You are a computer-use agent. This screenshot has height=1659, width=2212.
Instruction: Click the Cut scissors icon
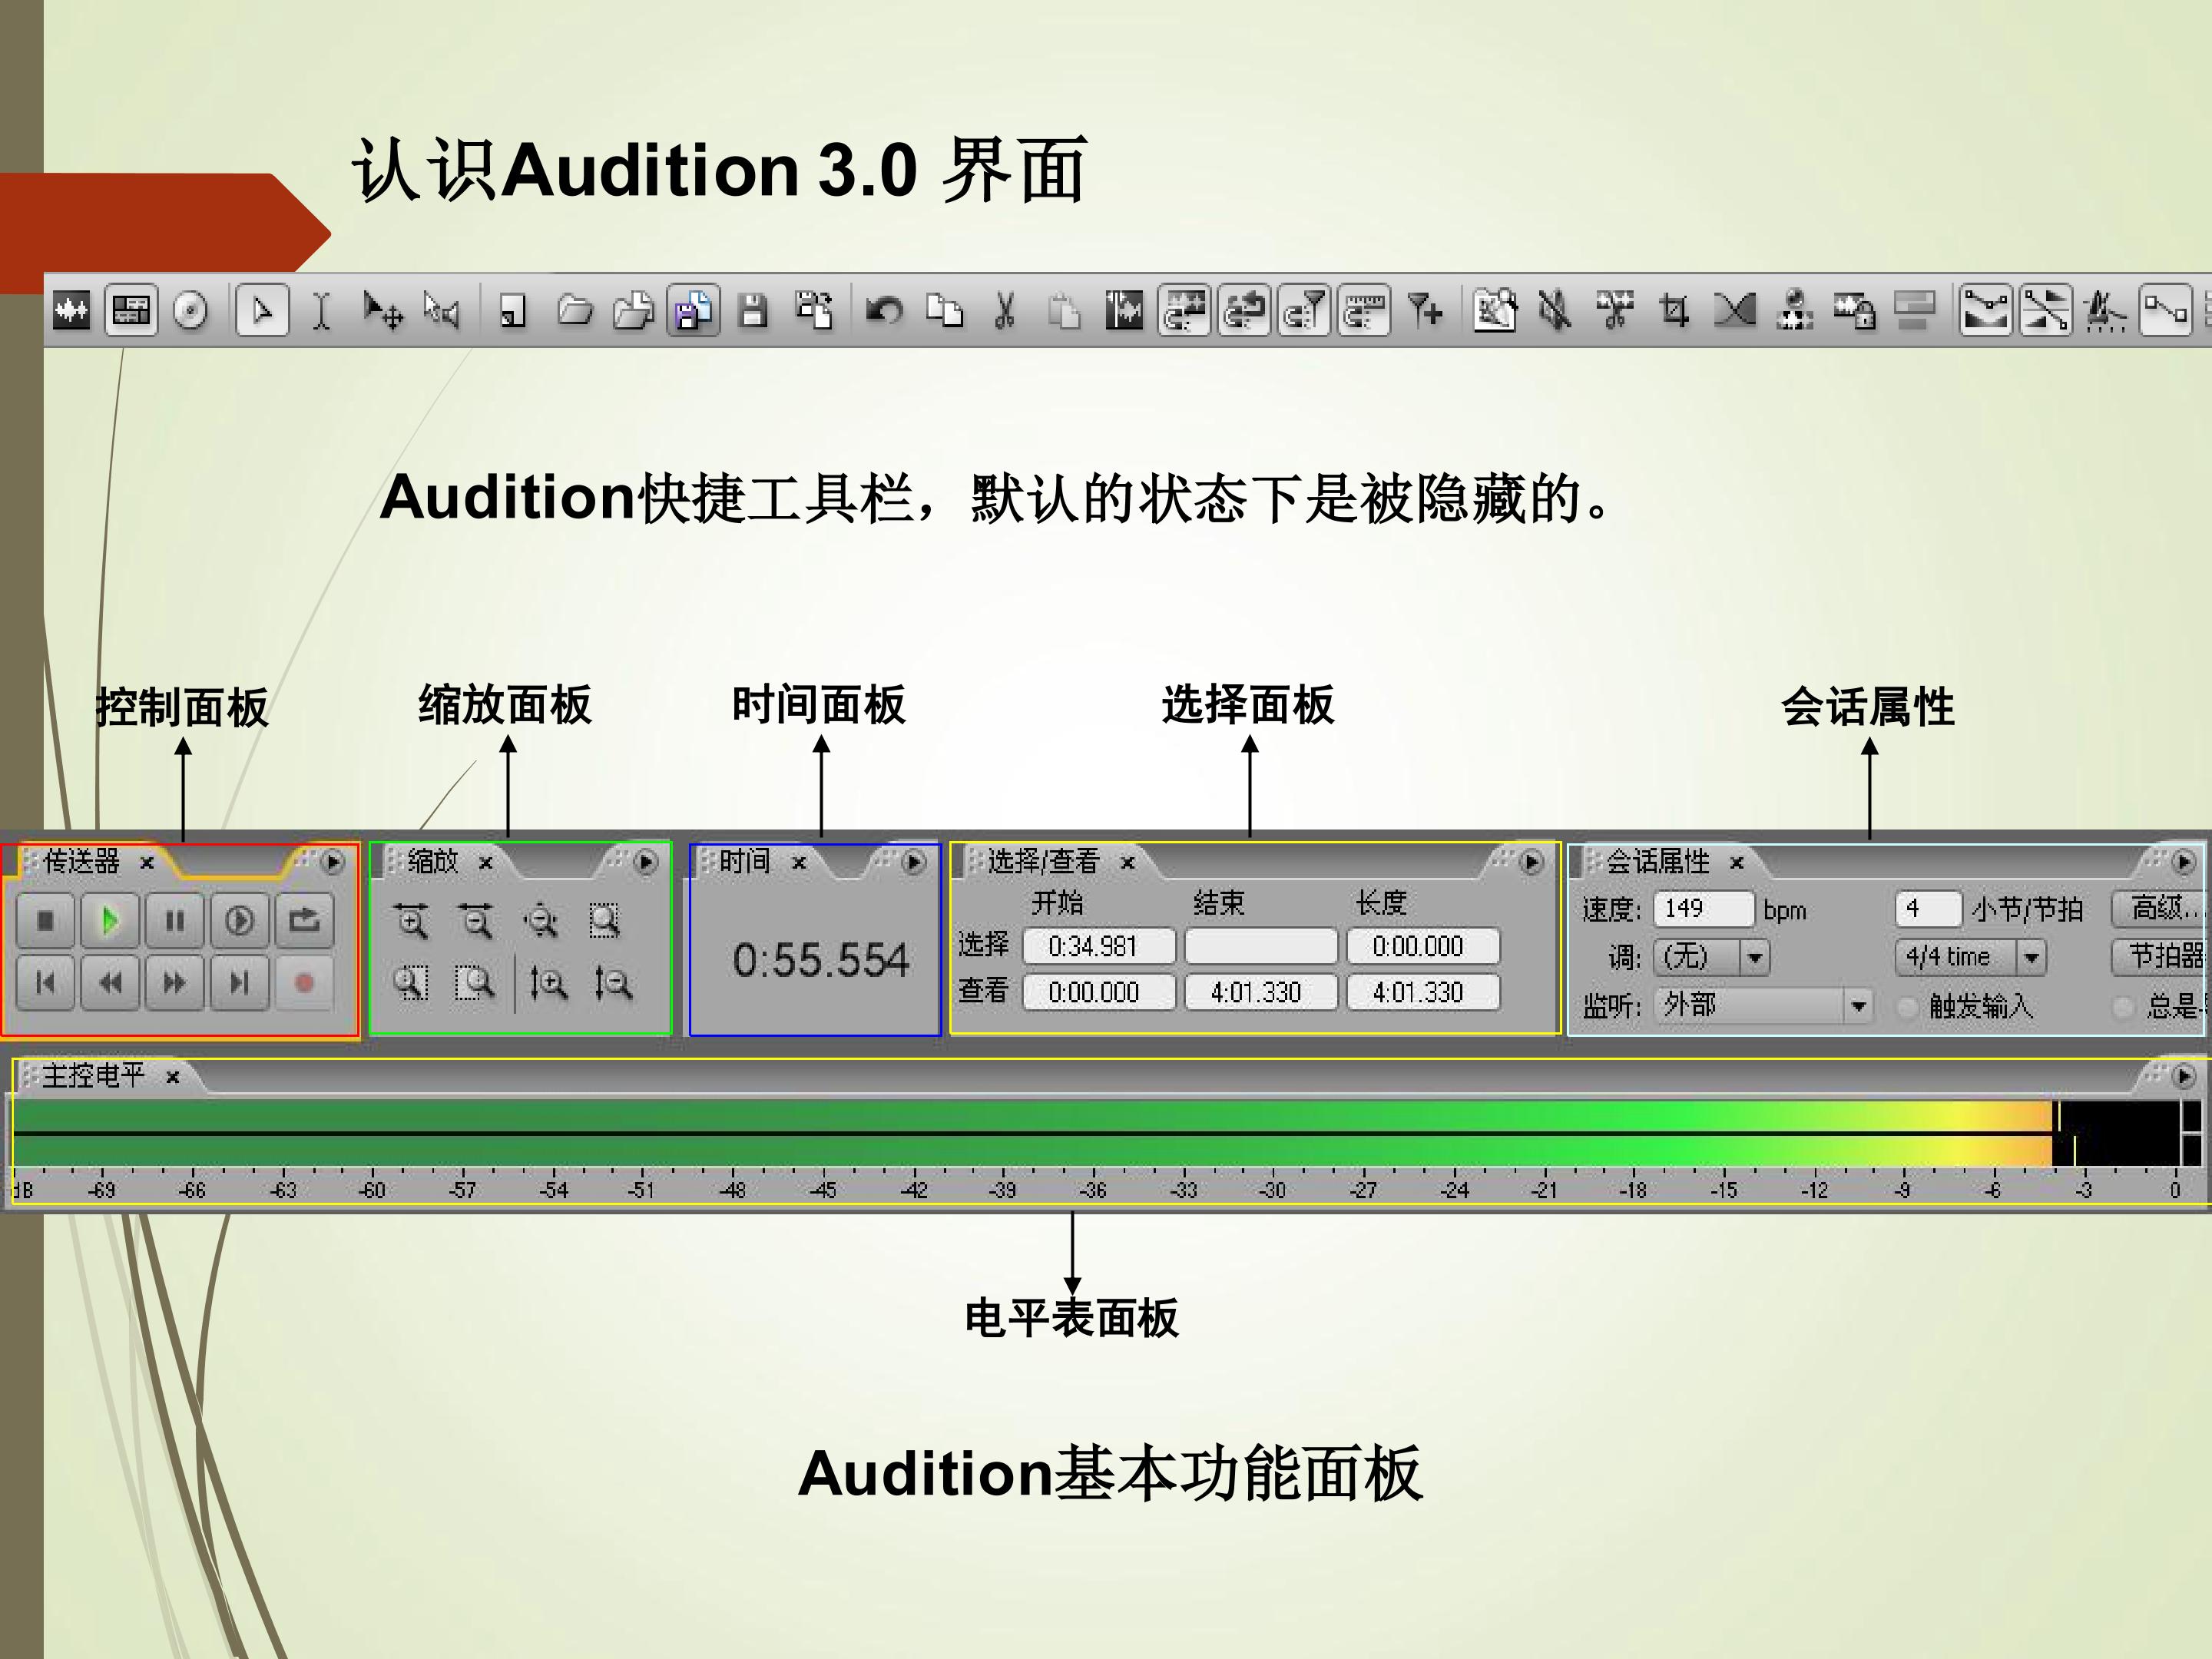[1004, 311]
